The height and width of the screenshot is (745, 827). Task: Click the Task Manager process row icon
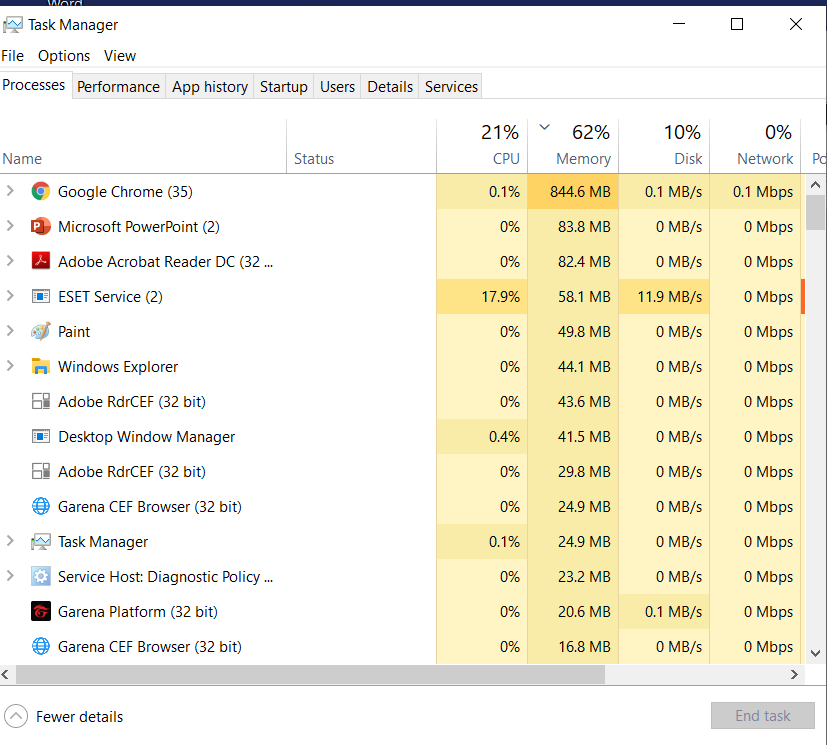[x=41, y=541]
